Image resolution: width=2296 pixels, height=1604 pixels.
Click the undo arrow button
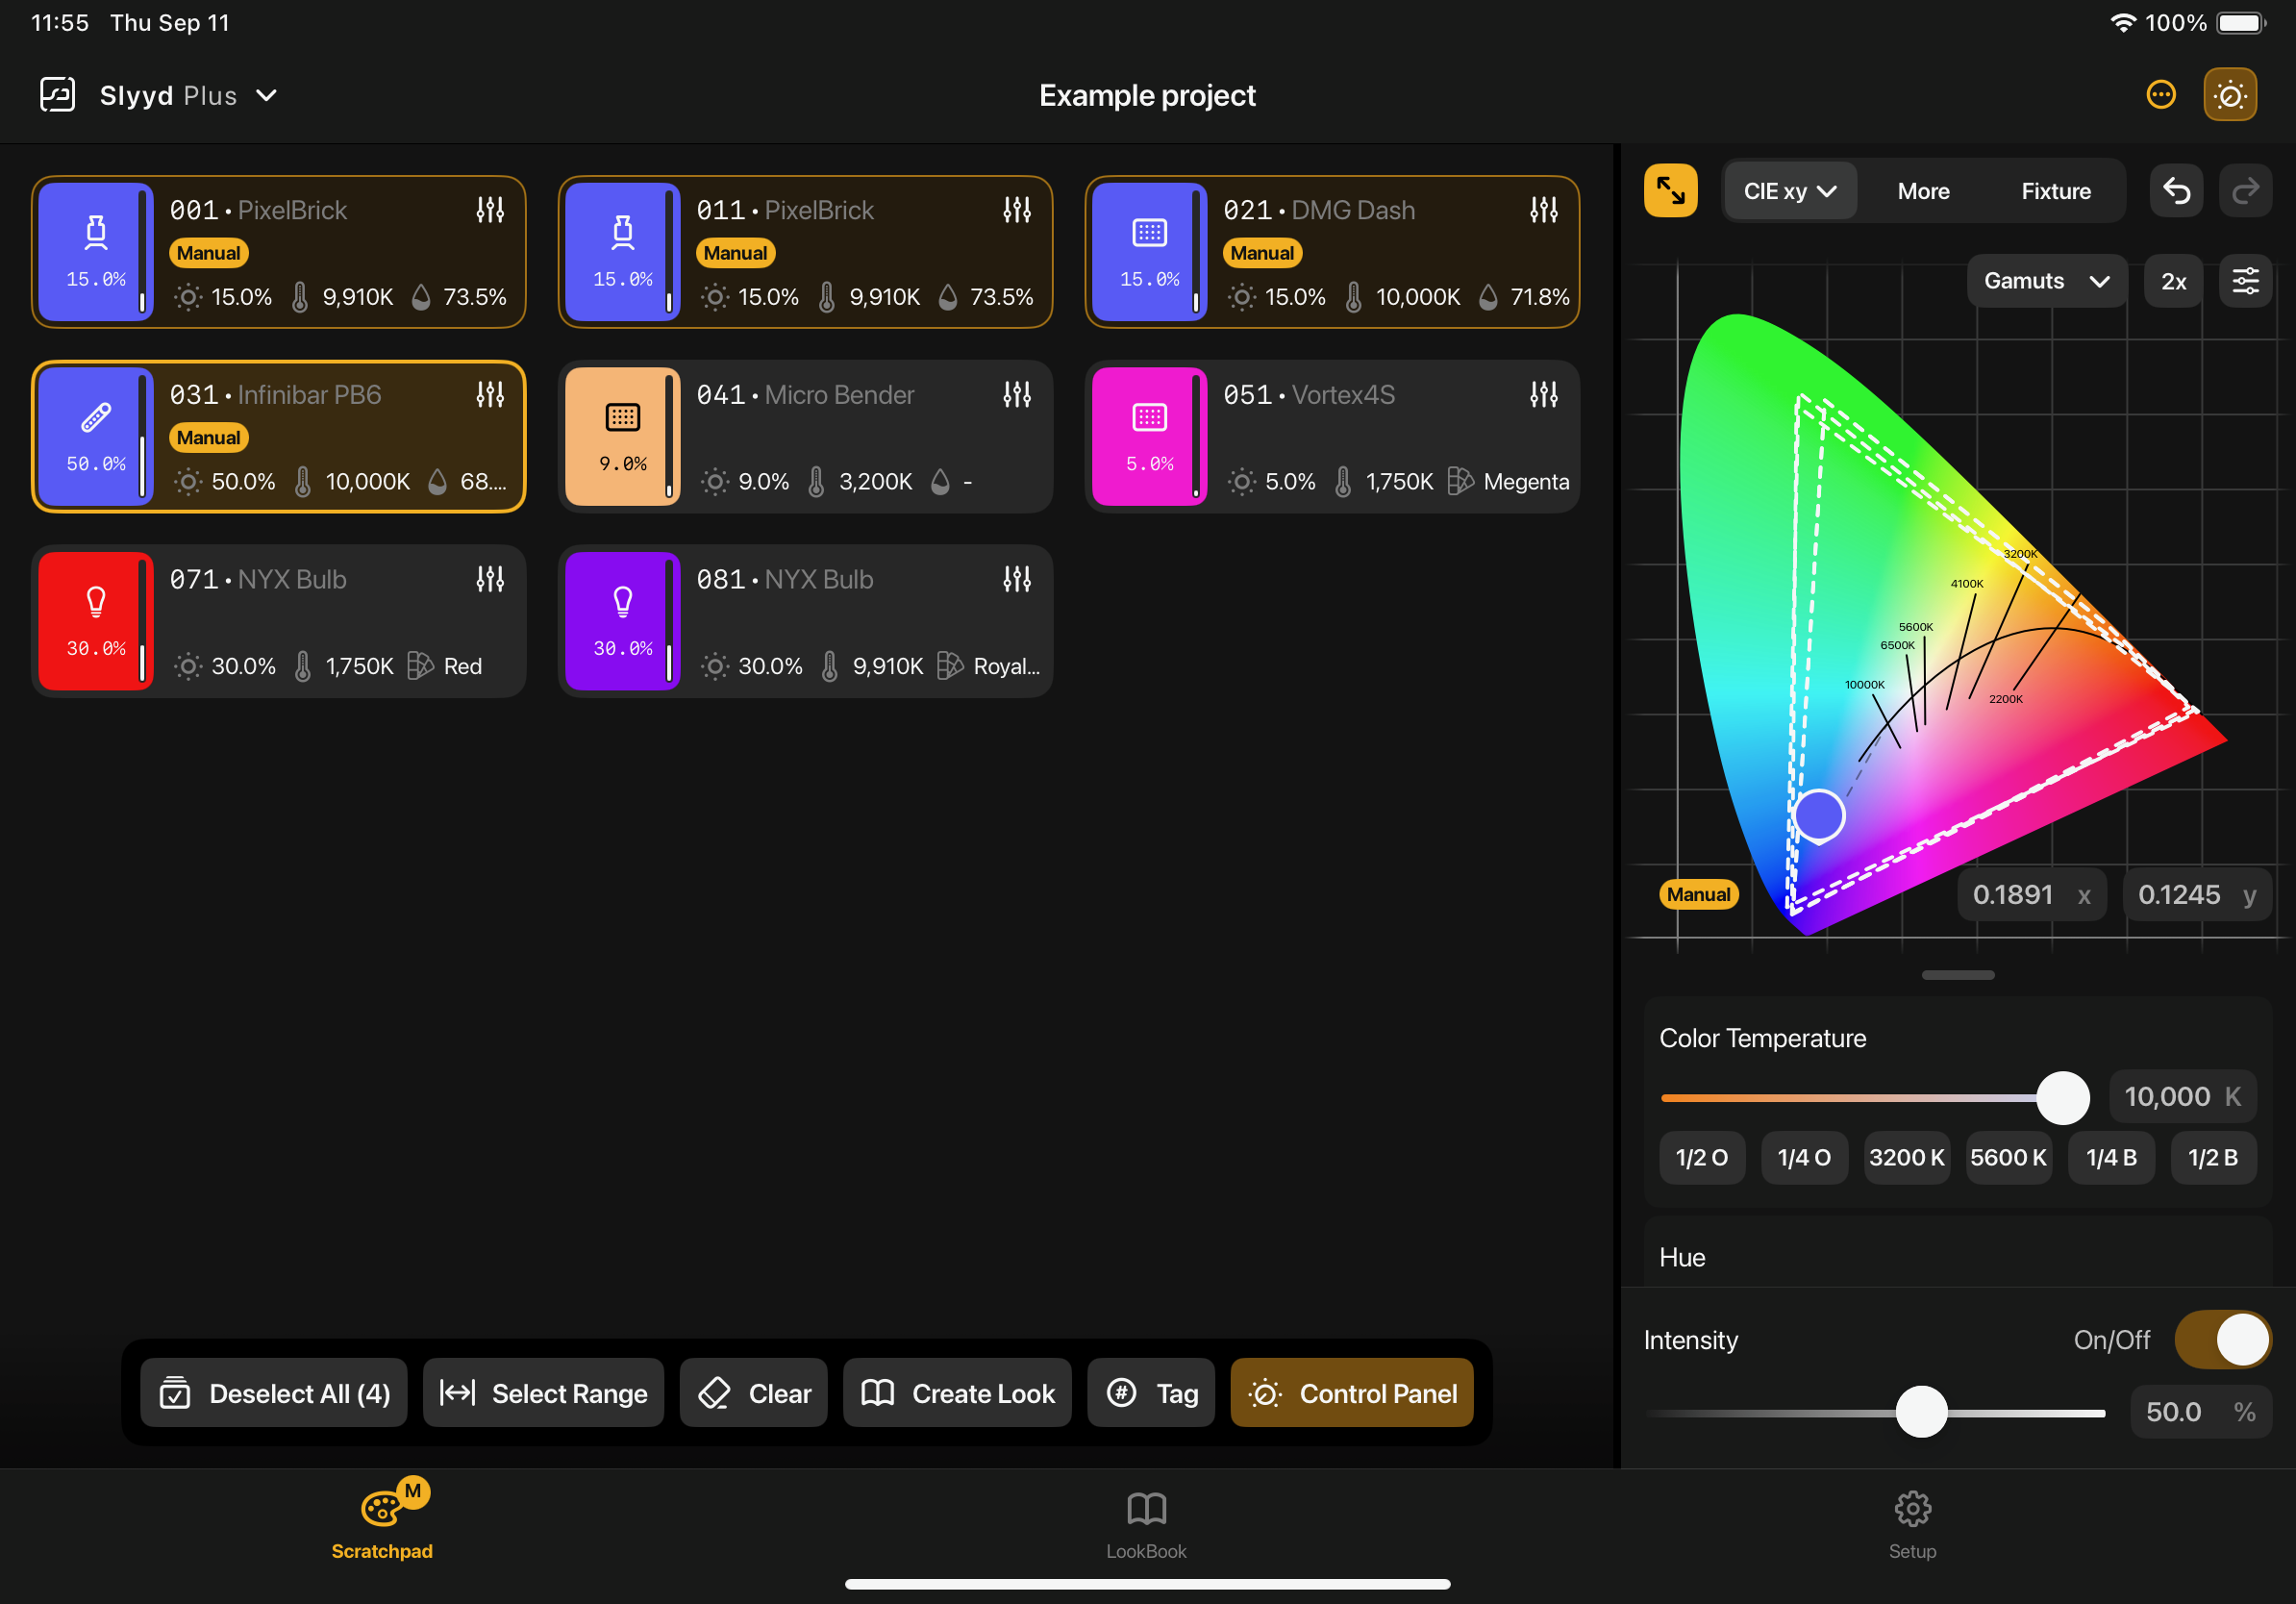point(2176,190)
